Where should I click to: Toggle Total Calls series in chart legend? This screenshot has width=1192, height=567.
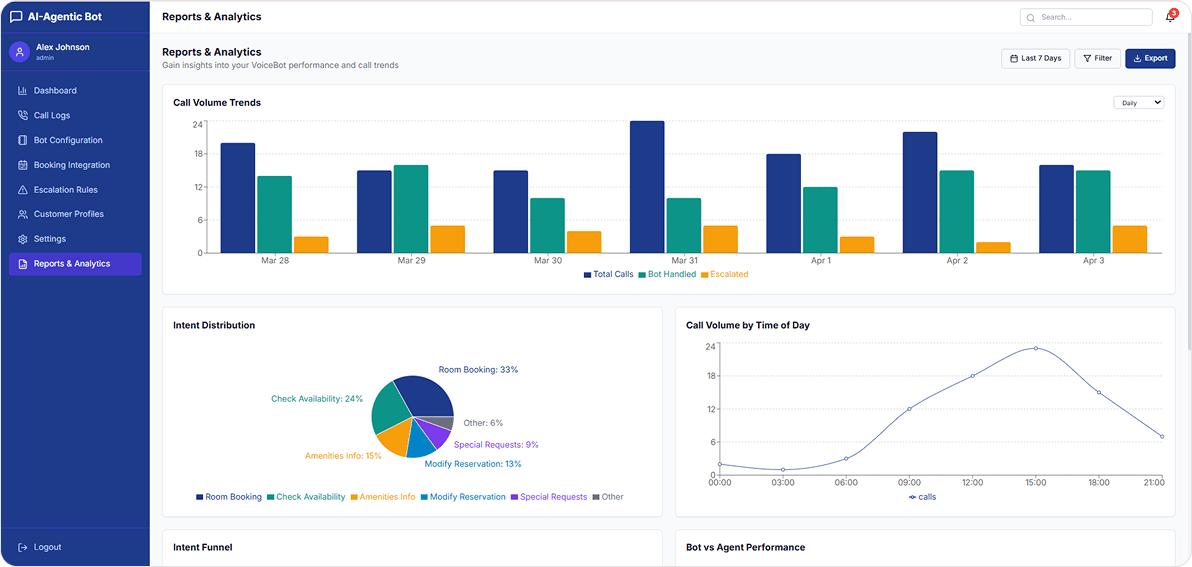(x=609, y=274)
